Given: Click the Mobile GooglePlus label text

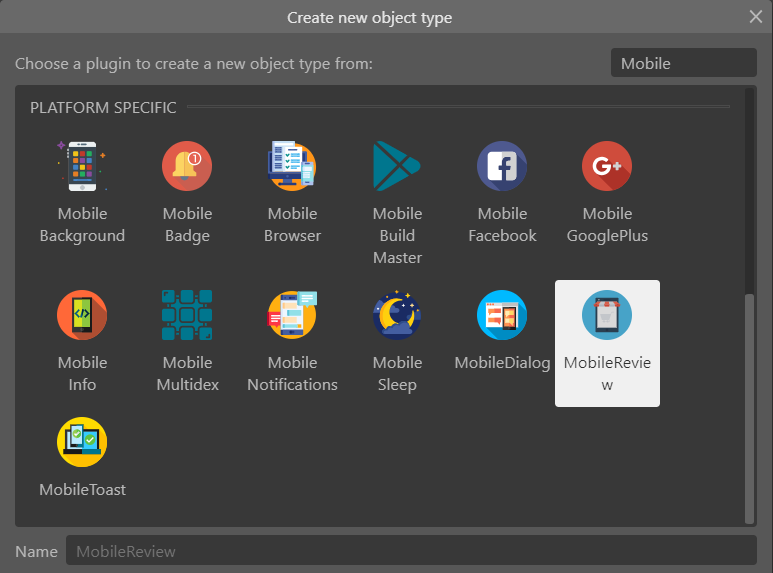Looking at the screenshot, I should click(607, 225).
